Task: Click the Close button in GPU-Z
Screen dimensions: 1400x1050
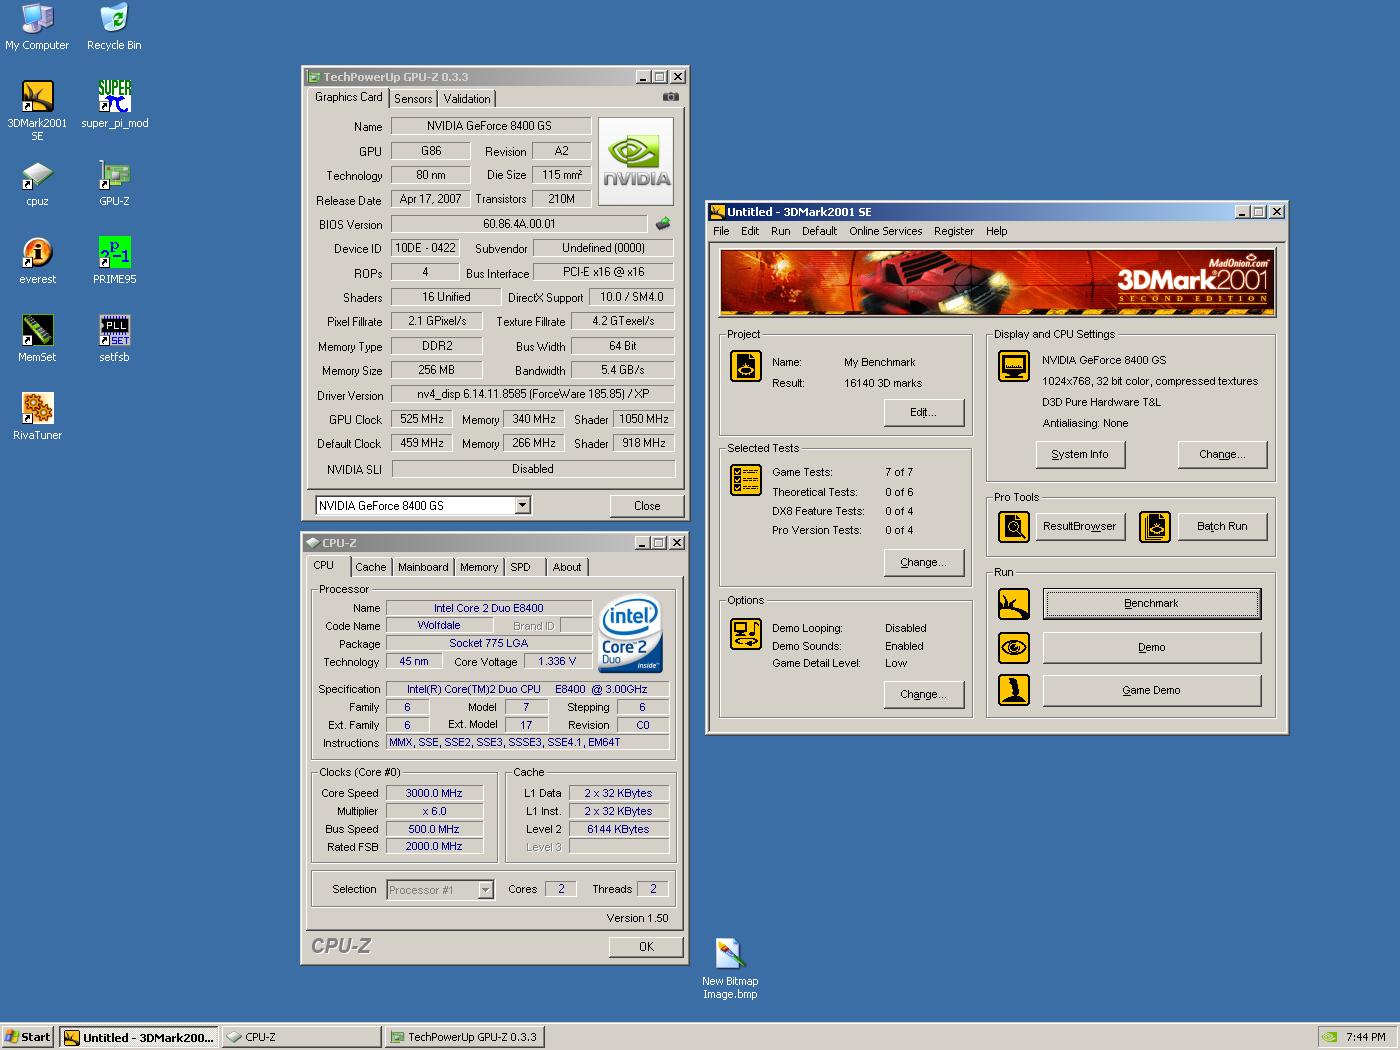Action: [x=647, y=506]
